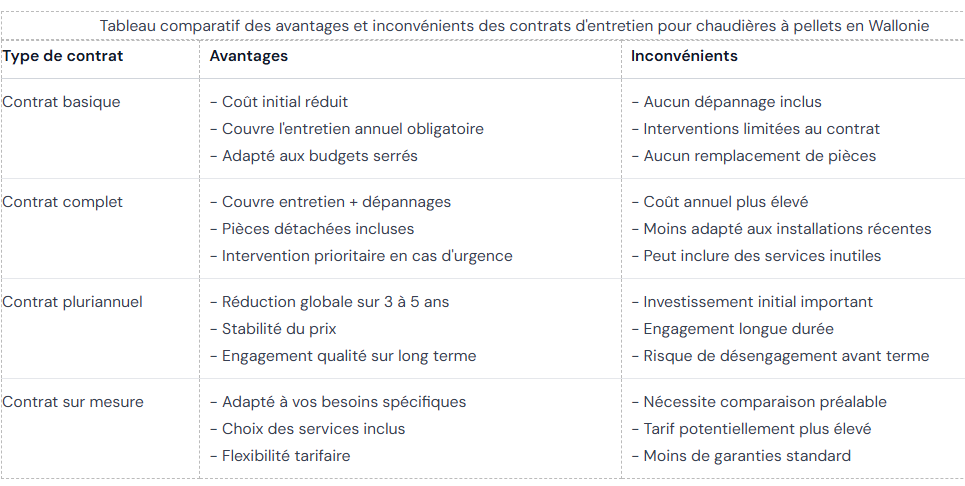The height and width of the screenshot is (486, 965).
Task: Click the "Inconvénients" column header
Action: (x=684, y=56)
